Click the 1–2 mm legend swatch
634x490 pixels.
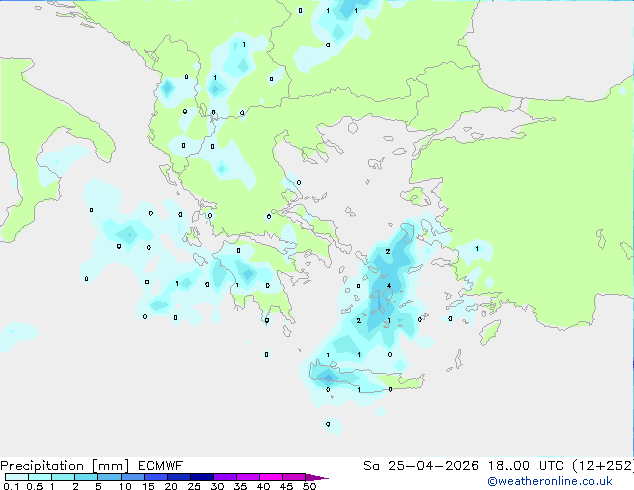(x=63, y=477)
